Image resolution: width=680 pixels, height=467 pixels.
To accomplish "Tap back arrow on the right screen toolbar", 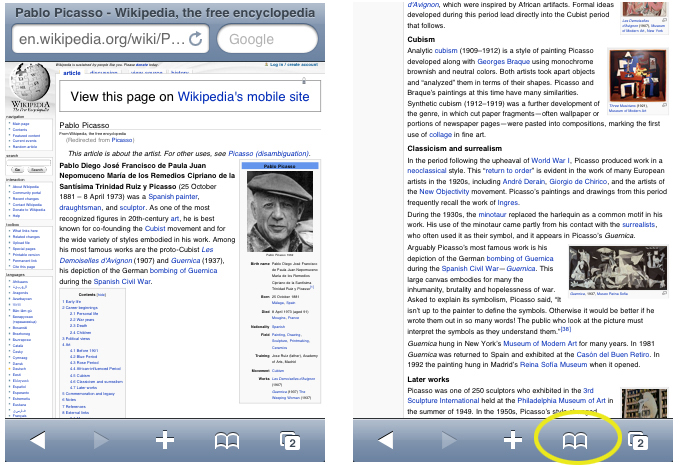I will pyautogui.click(x=386, y=441).
